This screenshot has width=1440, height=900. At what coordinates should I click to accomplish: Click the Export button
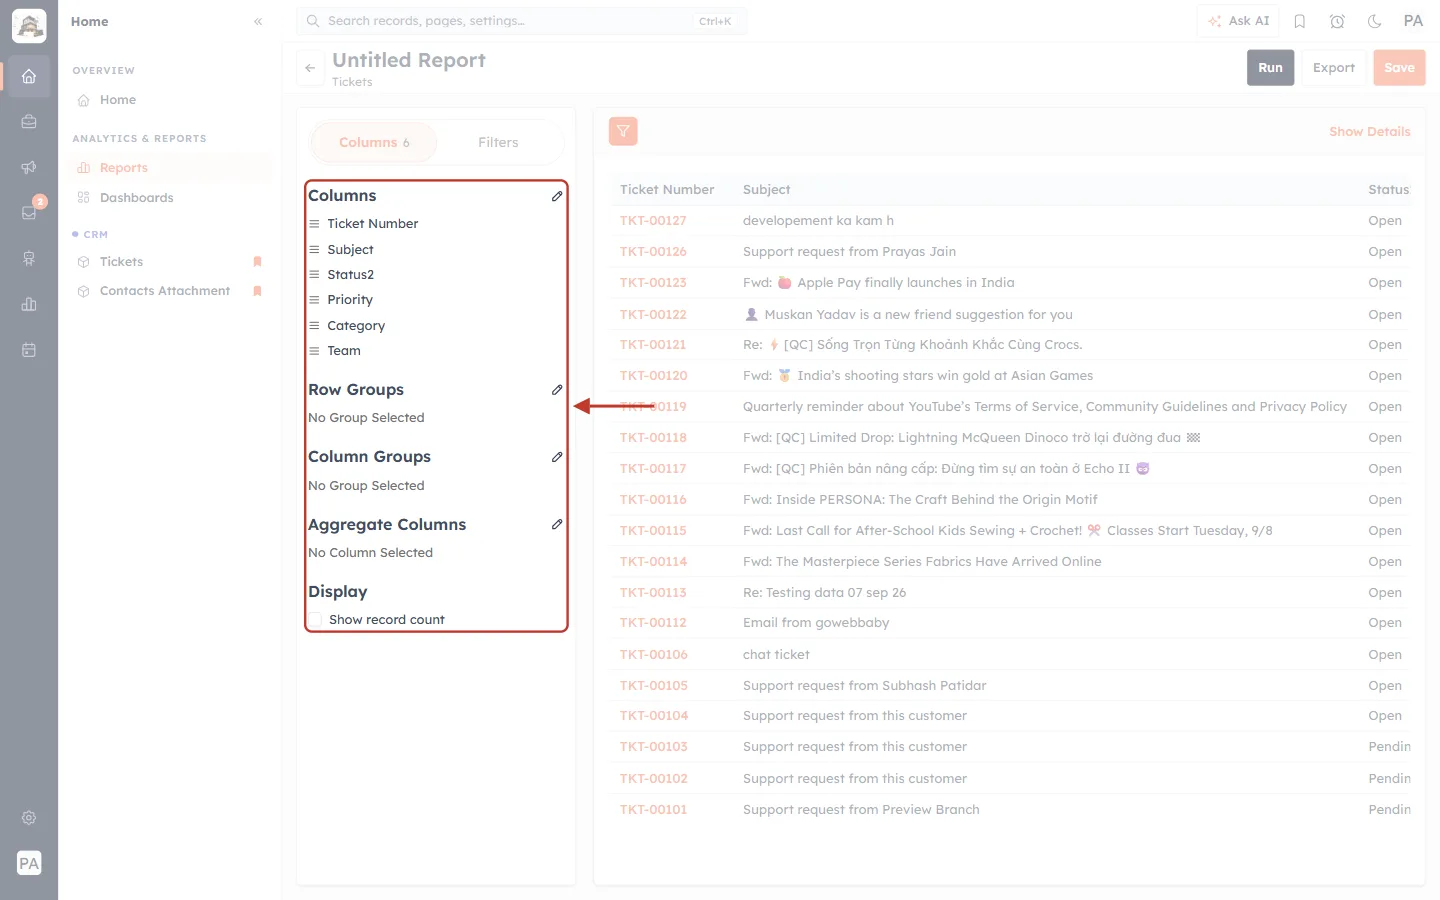[1334, 68]
